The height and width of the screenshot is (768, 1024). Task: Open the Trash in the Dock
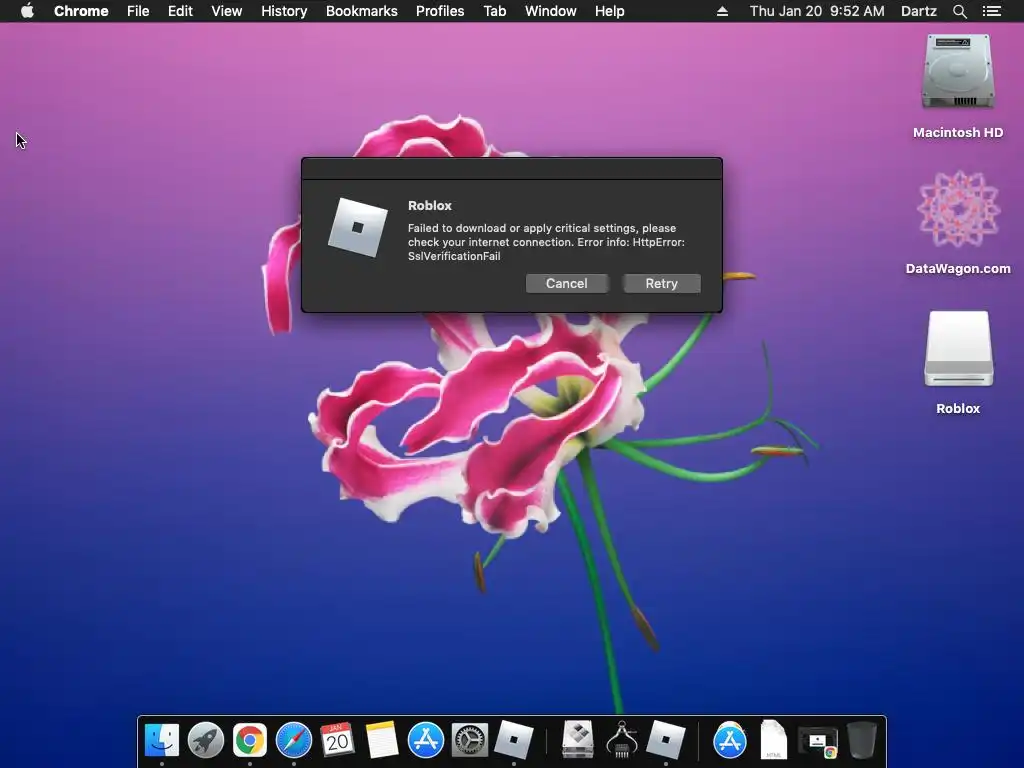[862, 740]
